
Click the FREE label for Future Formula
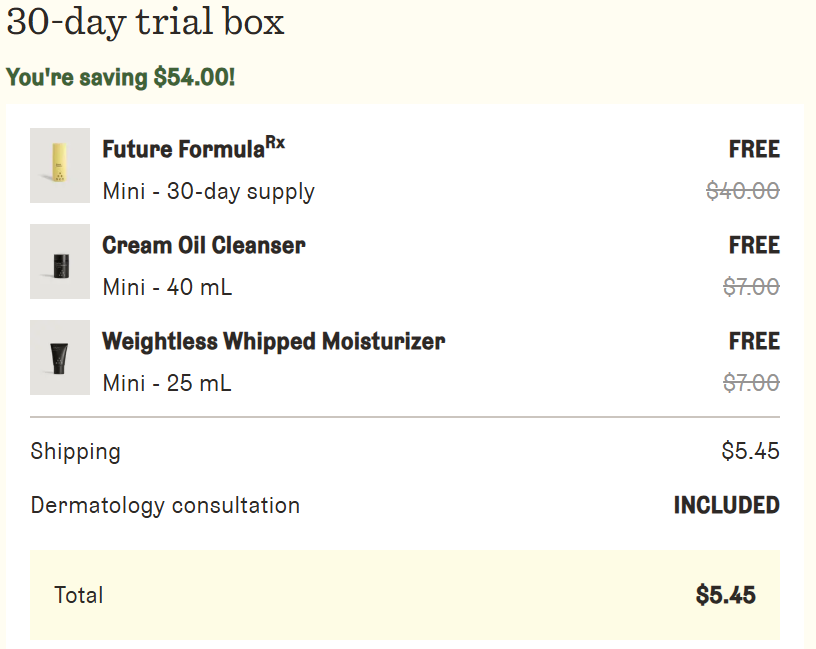[754, 149]
